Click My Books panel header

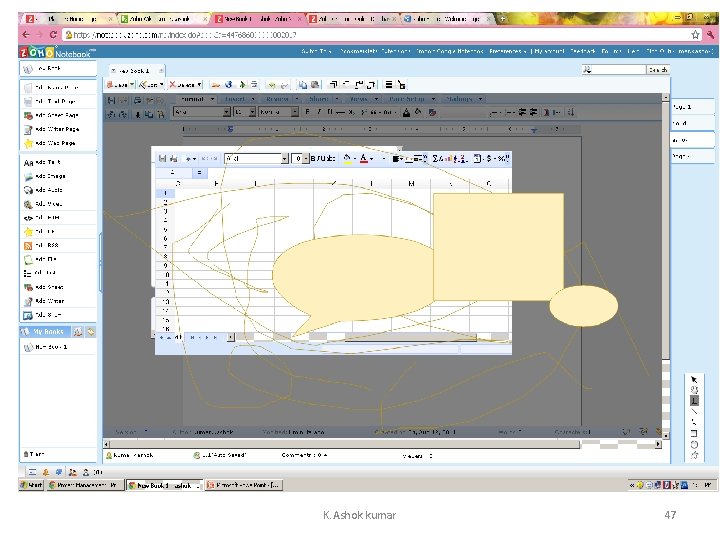pos(45,332)
